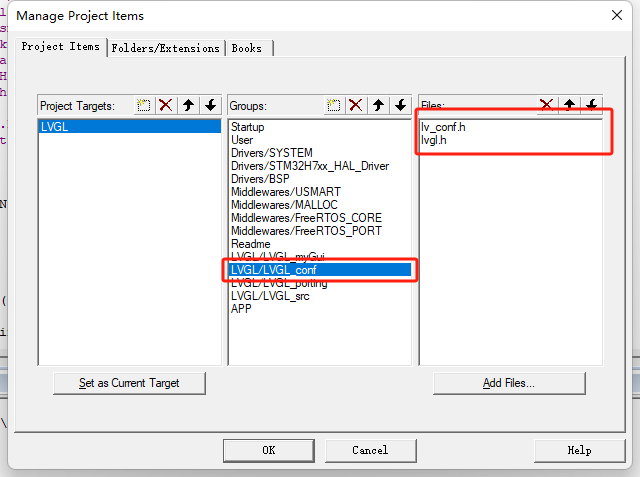Close the Manage Project Items dialog
Viewport: 640px width, 477px height.
click(x=617, y=16)
